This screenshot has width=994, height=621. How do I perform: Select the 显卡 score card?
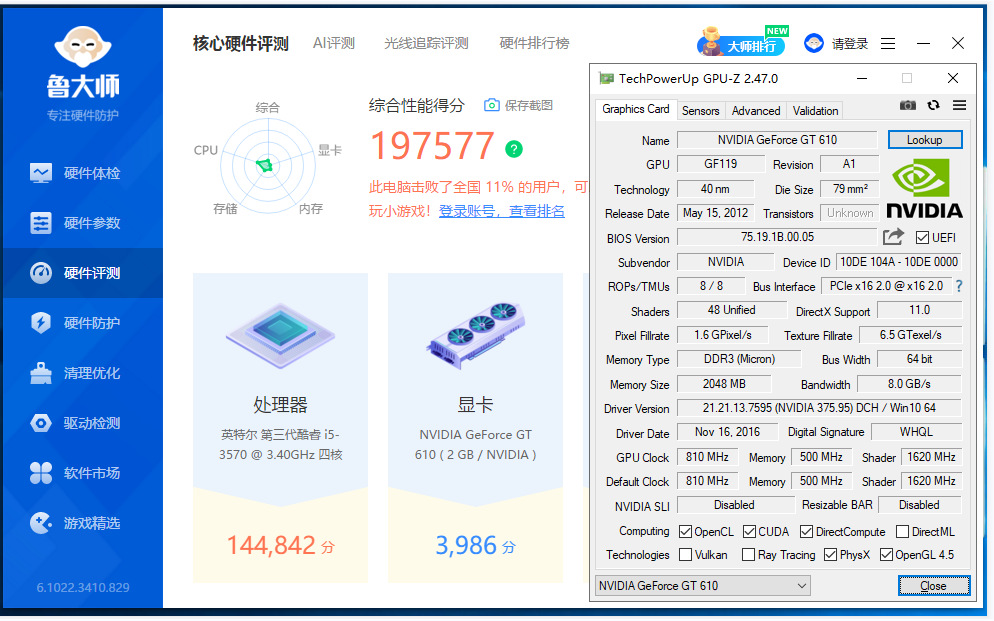(475, 428)
